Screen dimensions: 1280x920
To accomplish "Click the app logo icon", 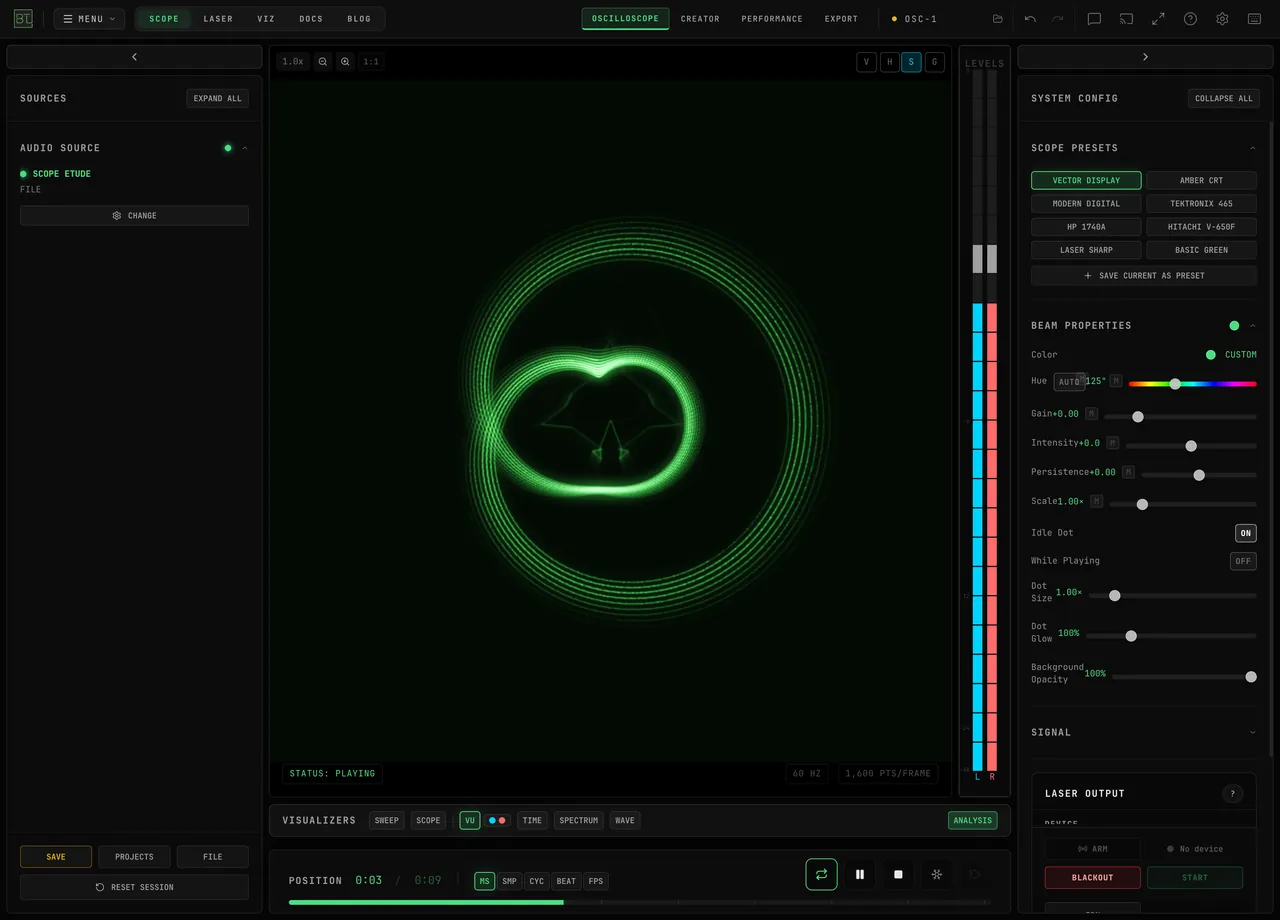I will [23, 19].
